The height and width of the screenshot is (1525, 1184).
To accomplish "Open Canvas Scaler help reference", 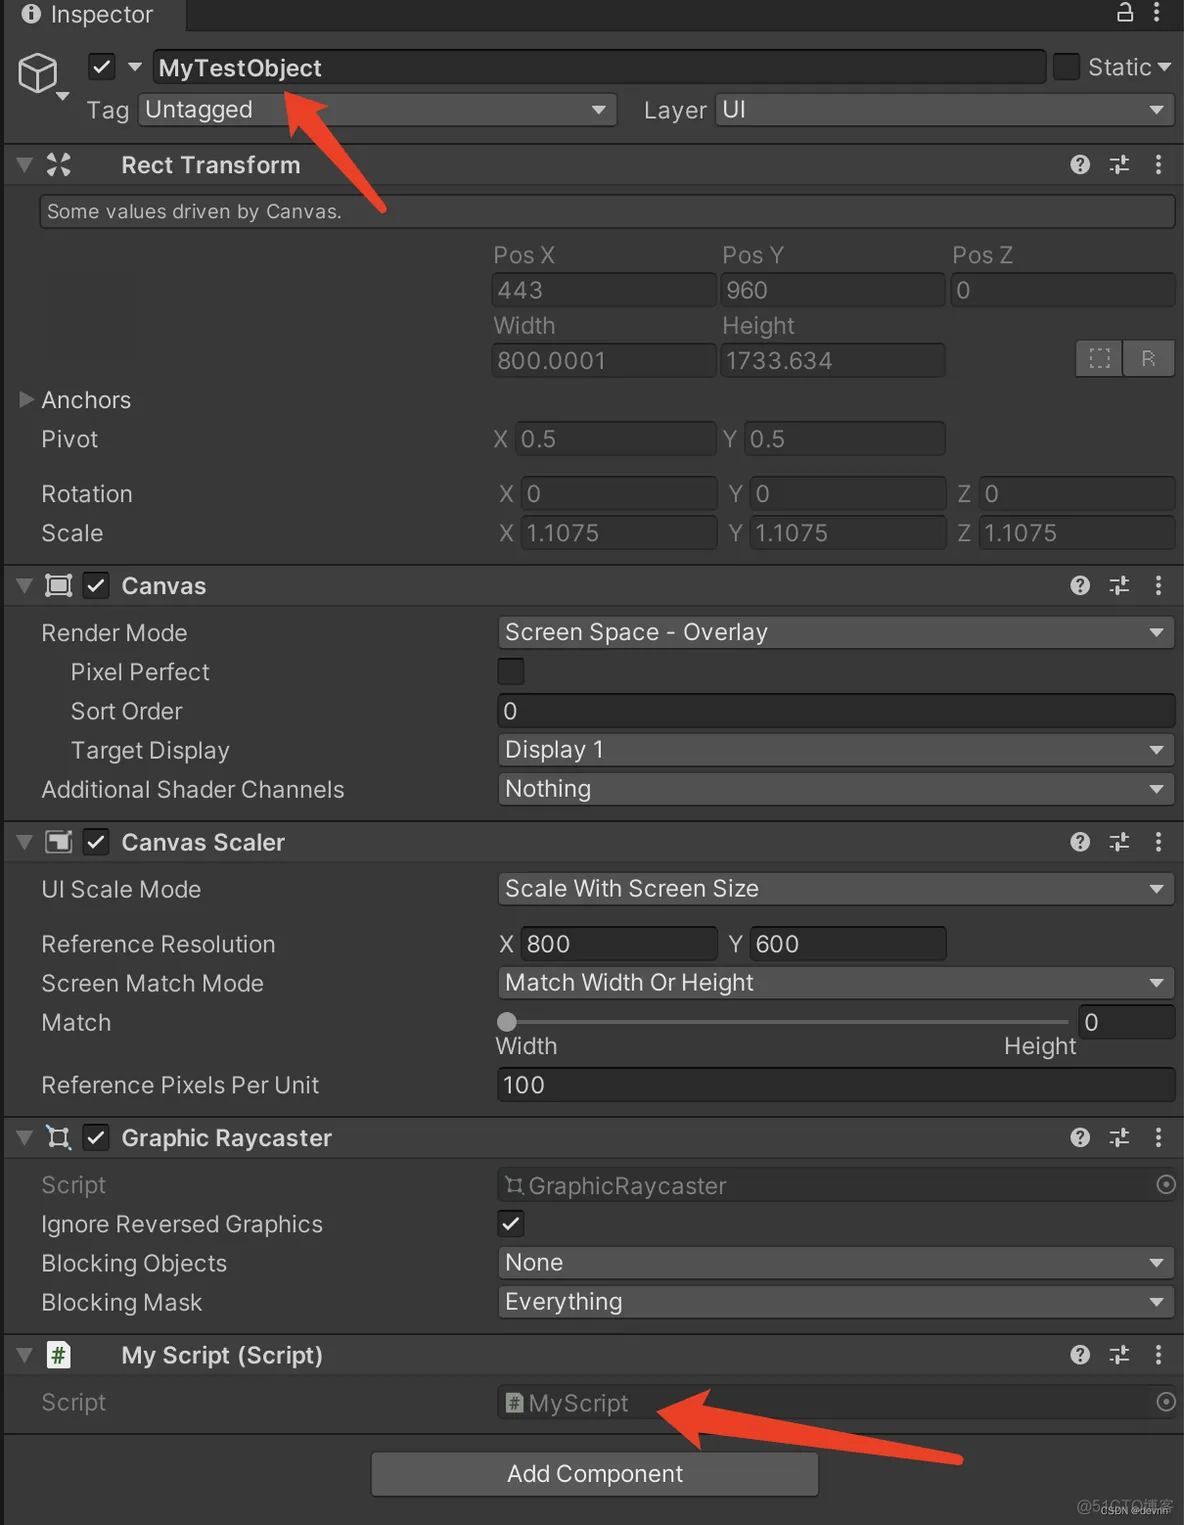I will [1080, 842].
